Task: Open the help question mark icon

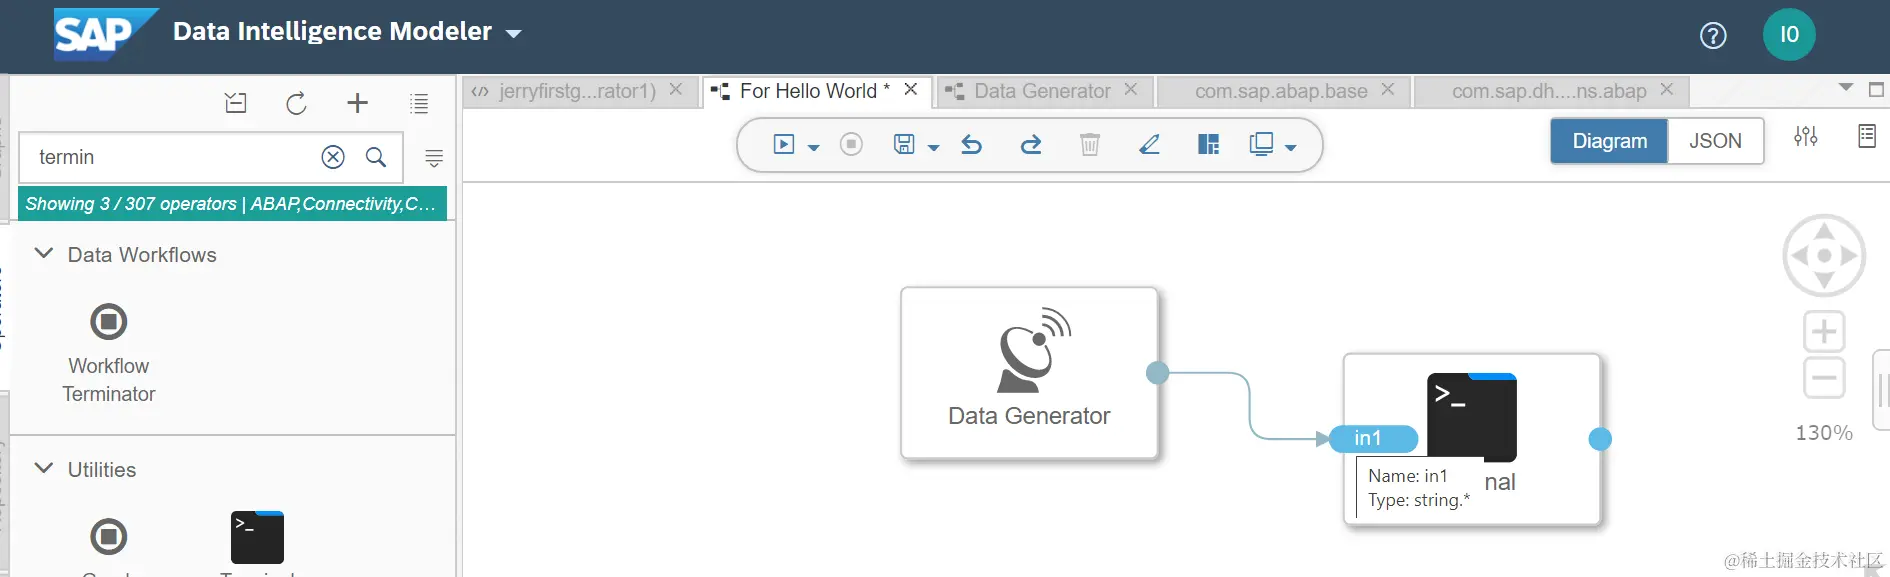Action: pos(1713,36)
